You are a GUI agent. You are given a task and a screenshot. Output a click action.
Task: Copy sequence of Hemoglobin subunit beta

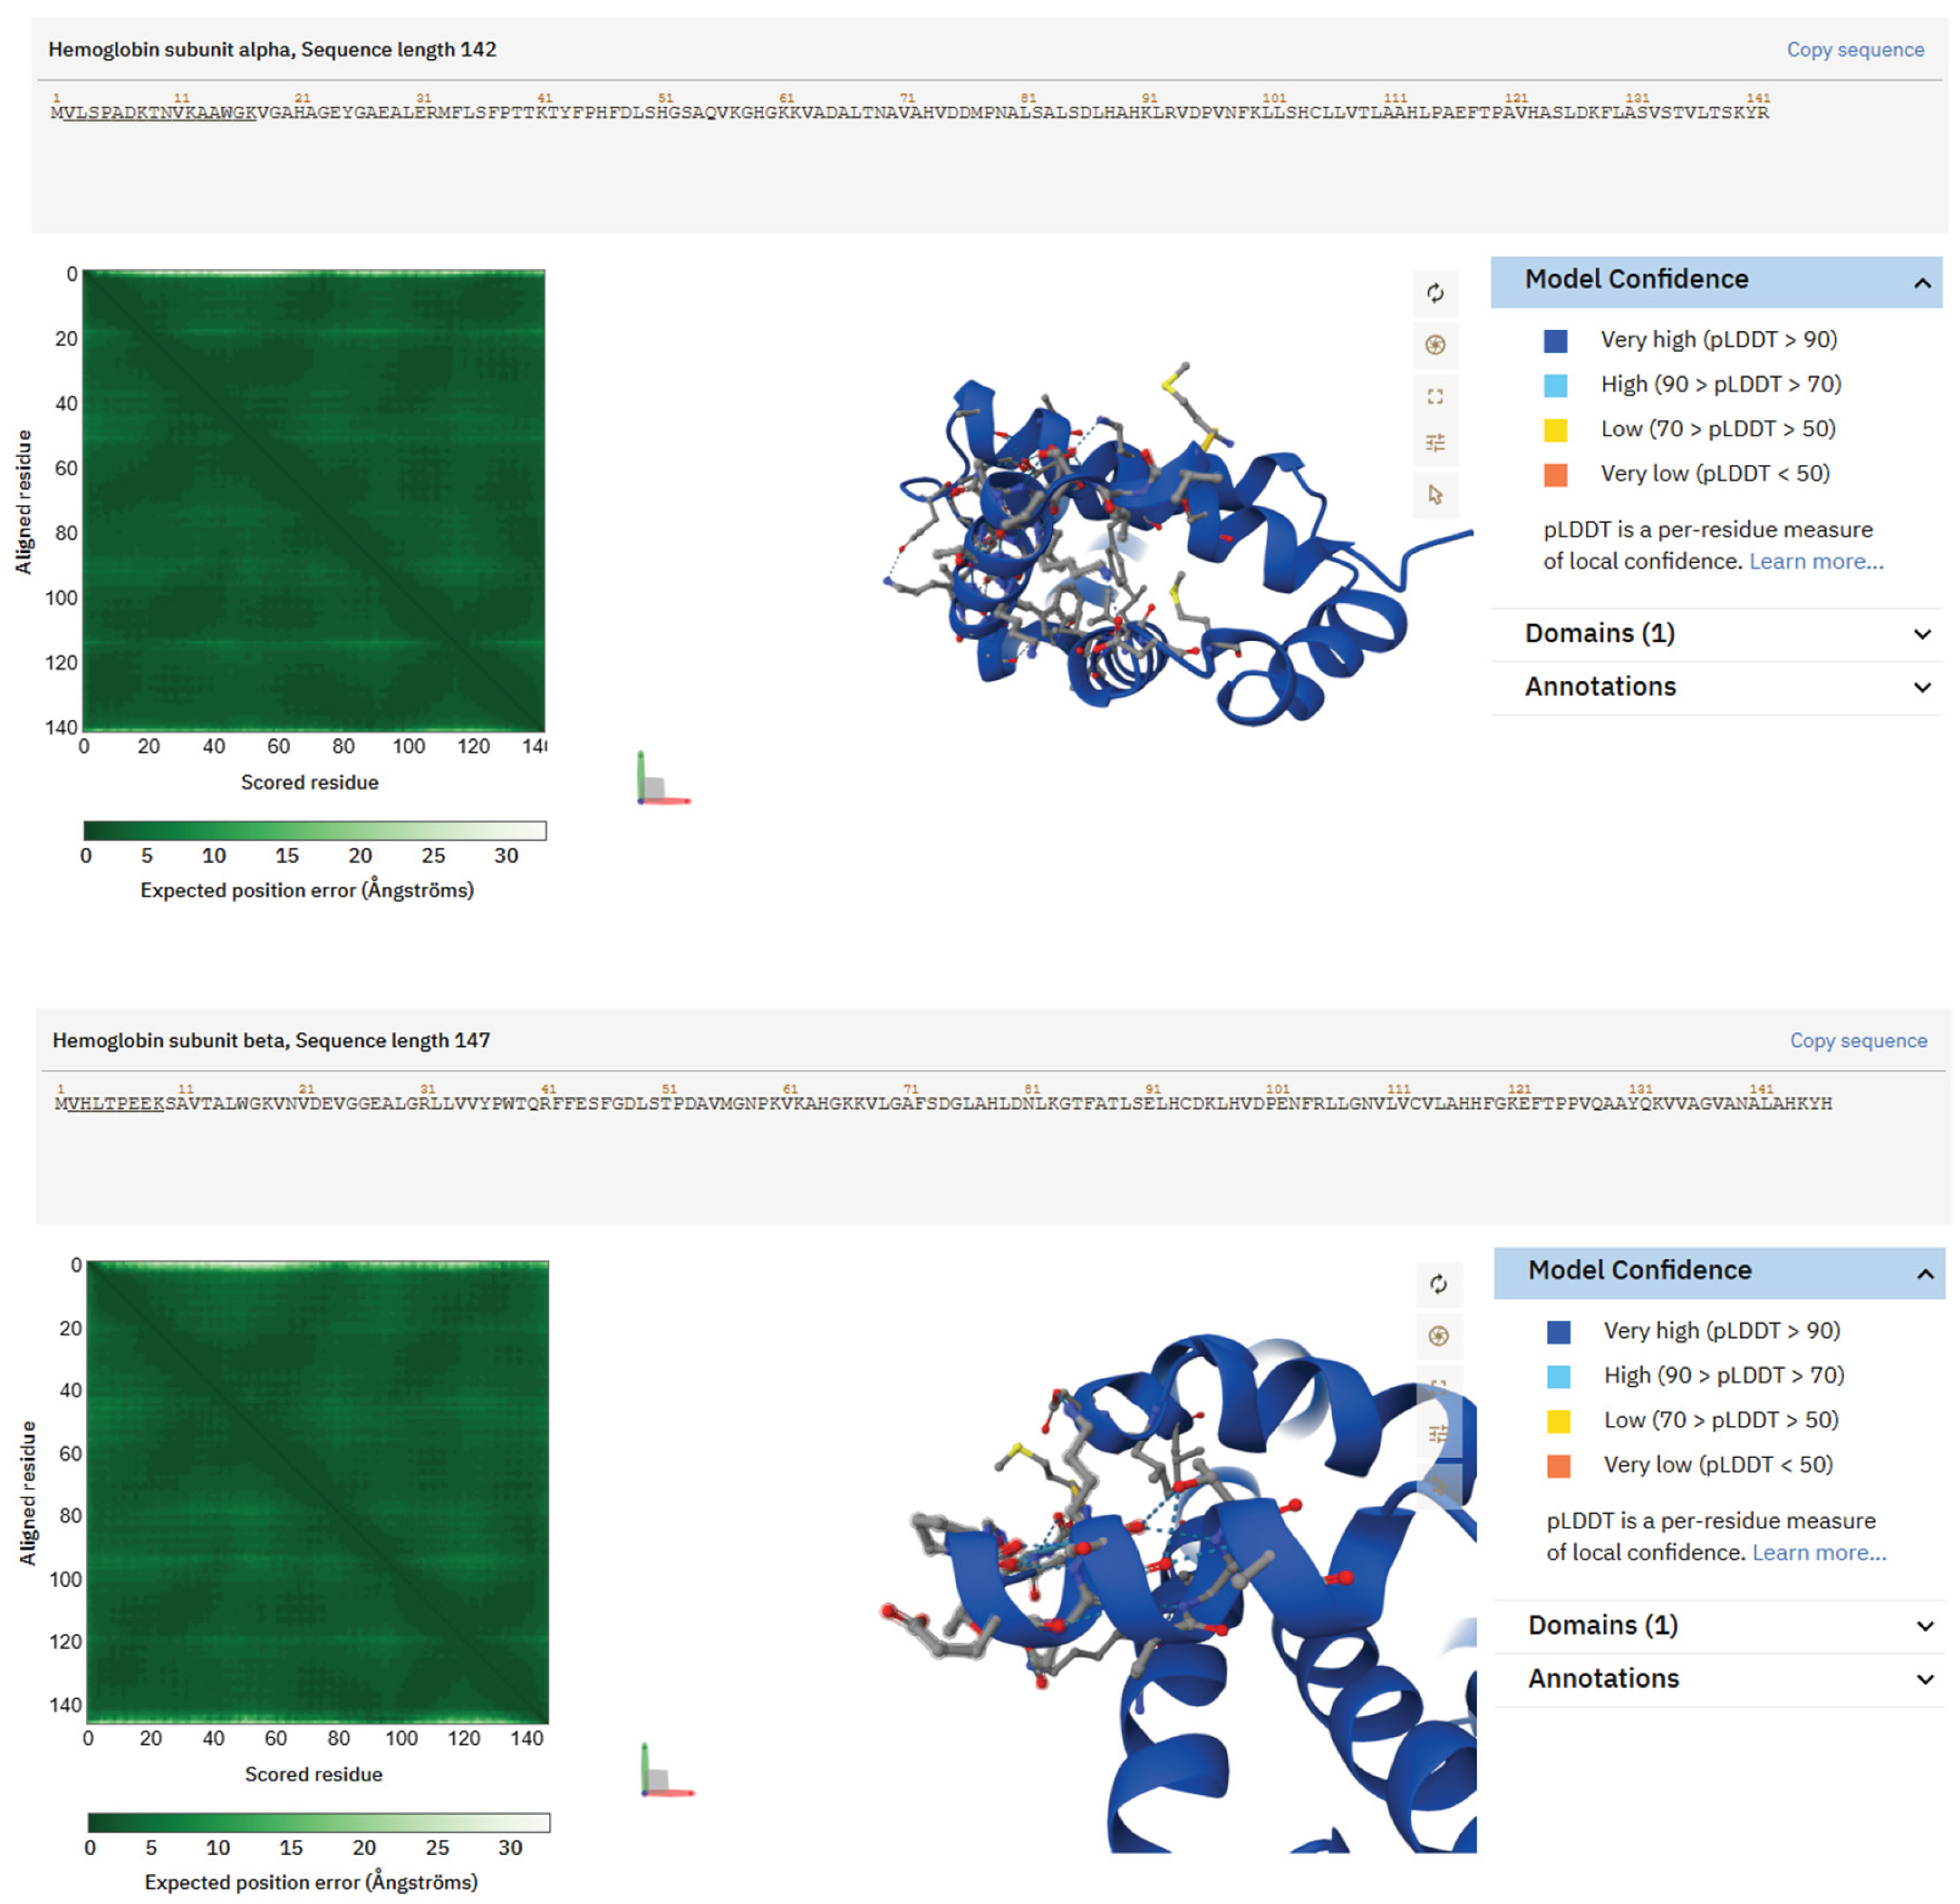tap(1857, 1040)
